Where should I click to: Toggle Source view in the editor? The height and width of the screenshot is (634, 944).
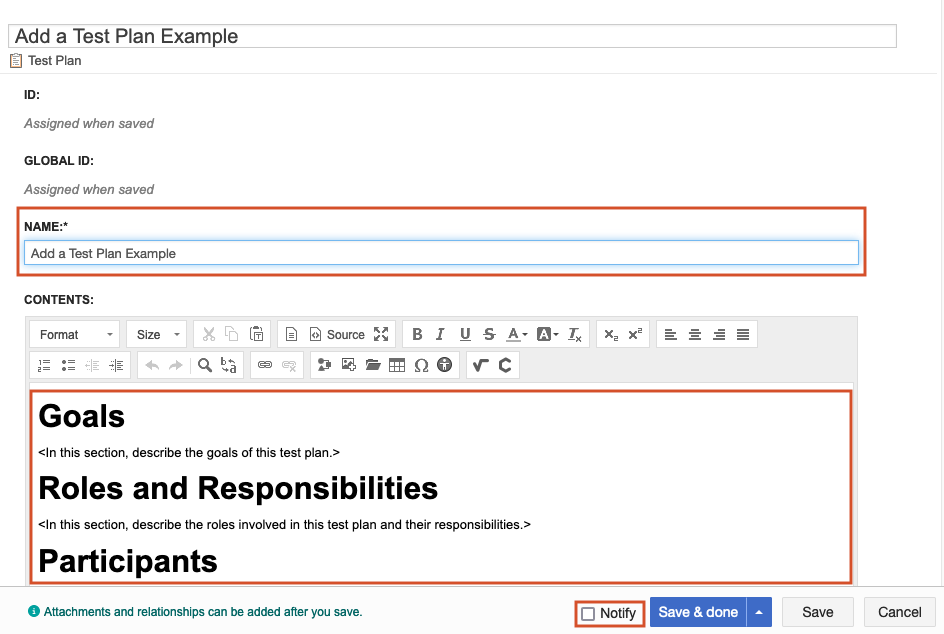pyautogui.click(x=337, y=334)
